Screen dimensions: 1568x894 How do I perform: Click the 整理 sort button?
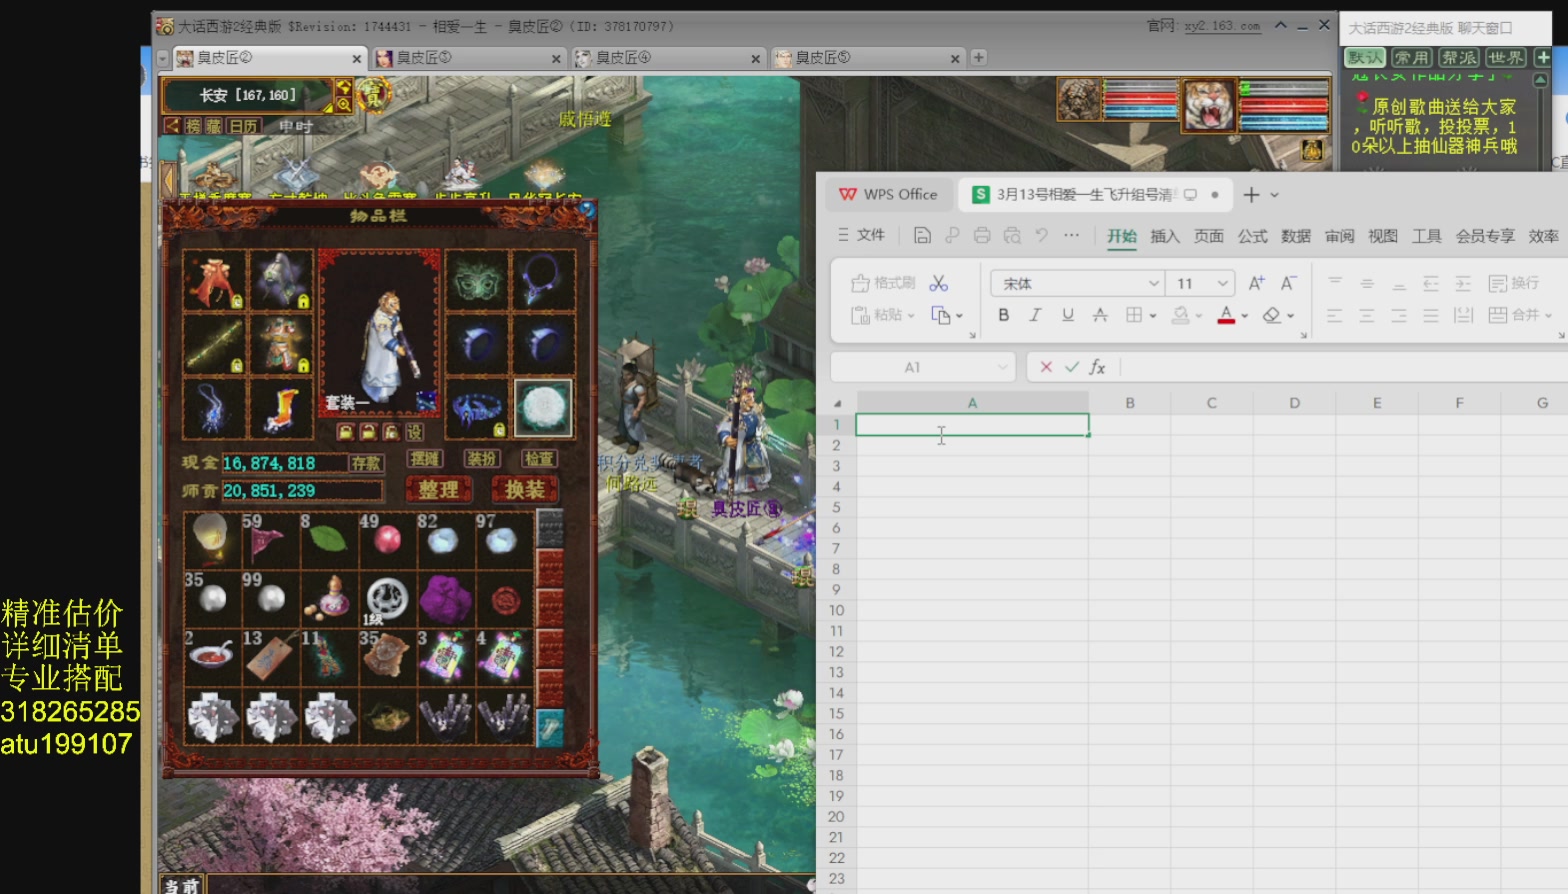point(438,490)
